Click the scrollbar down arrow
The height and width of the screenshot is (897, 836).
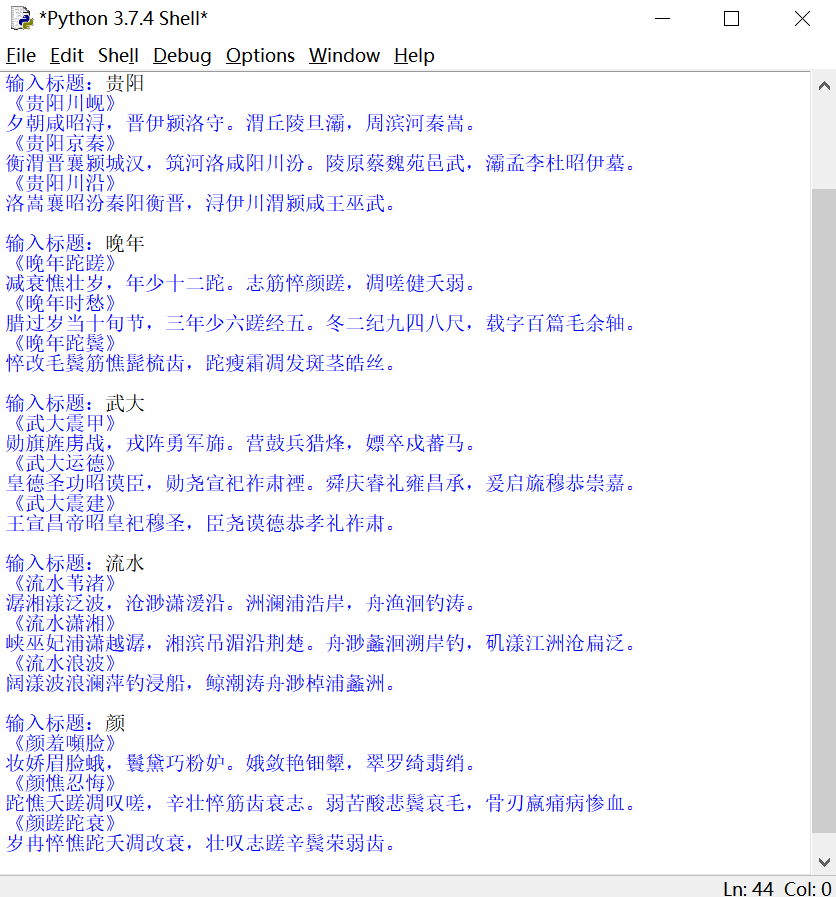point(824,862)
